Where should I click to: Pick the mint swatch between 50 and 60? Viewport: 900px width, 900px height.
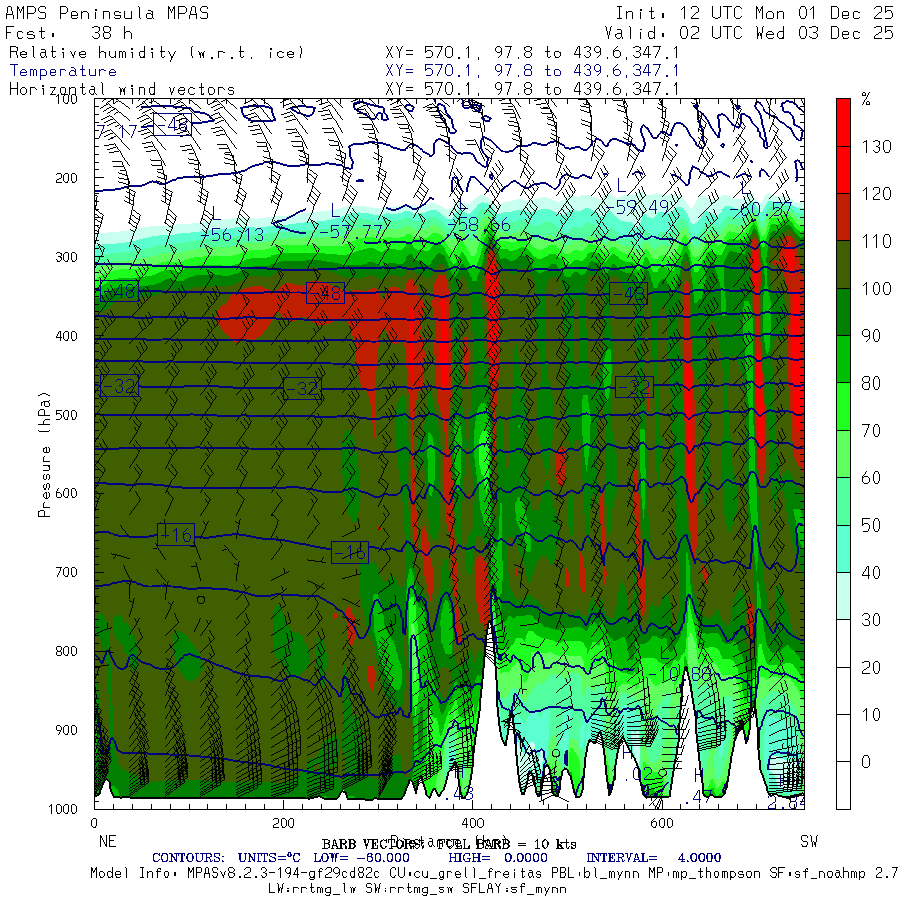click(843, 501)
